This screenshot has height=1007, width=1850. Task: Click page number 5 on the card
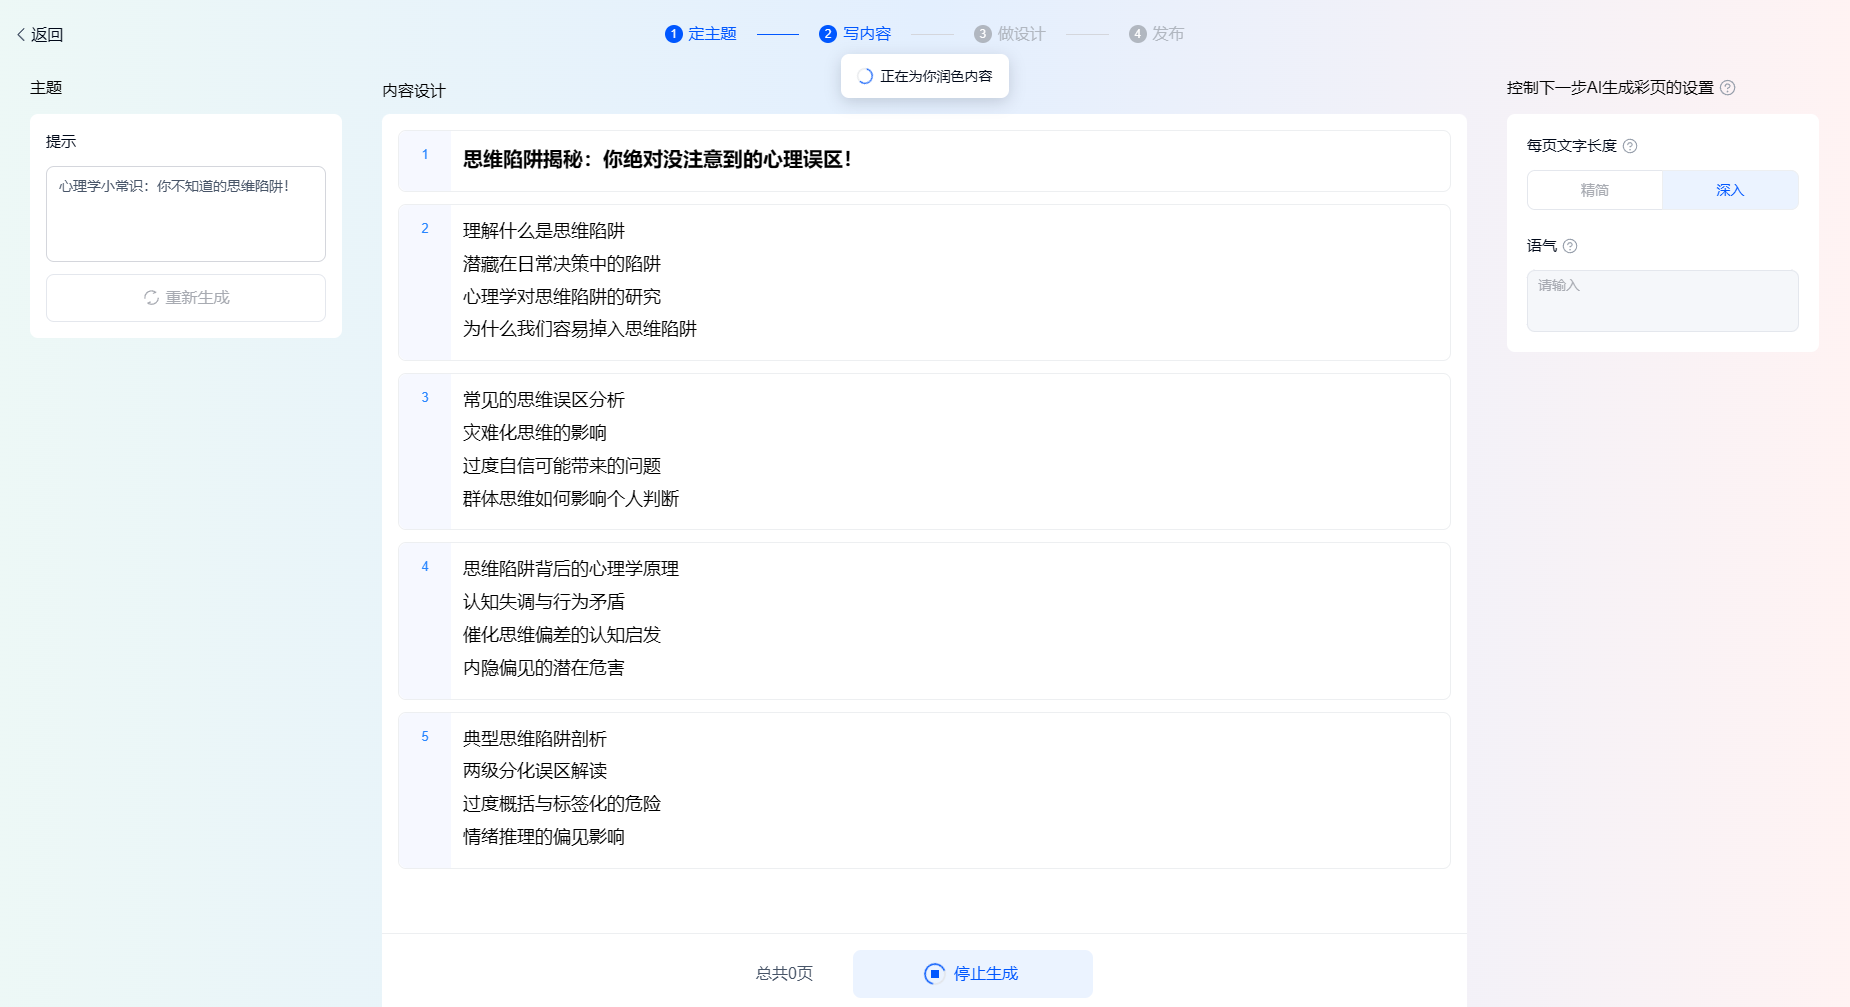[425, 737]
